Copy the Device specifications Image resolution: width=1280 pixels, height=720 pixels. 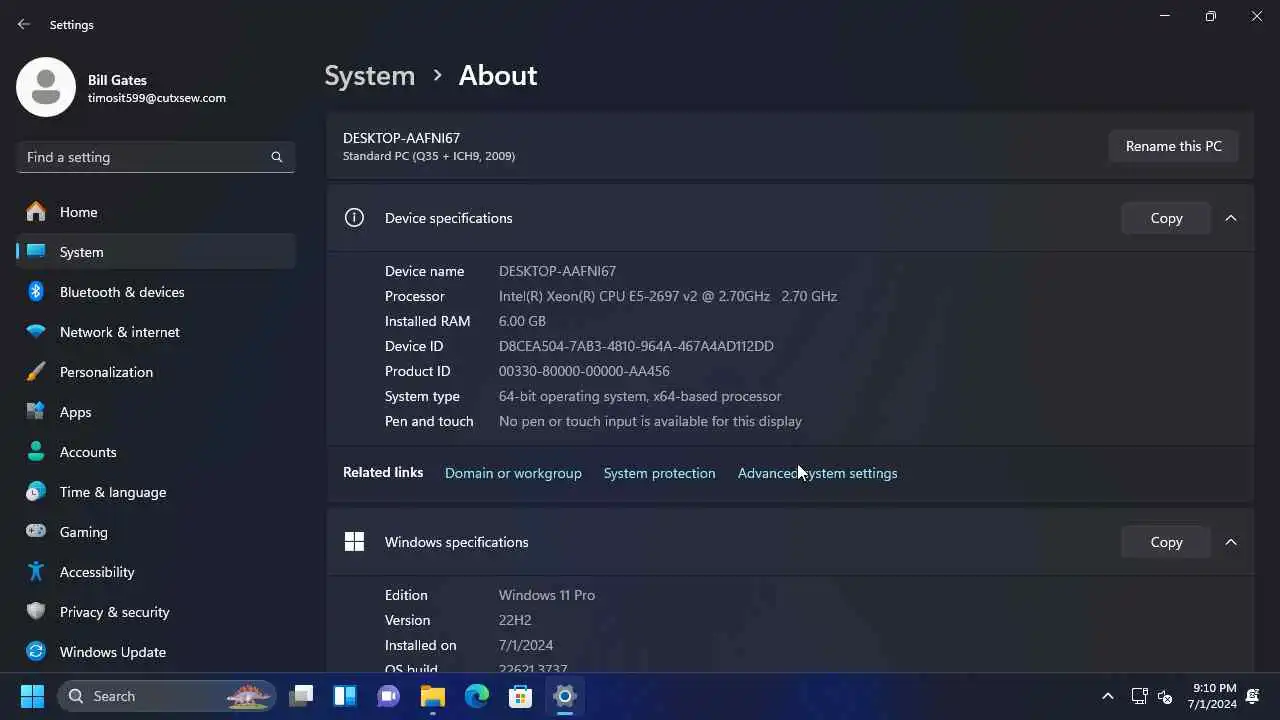[x=1166, y=218]
